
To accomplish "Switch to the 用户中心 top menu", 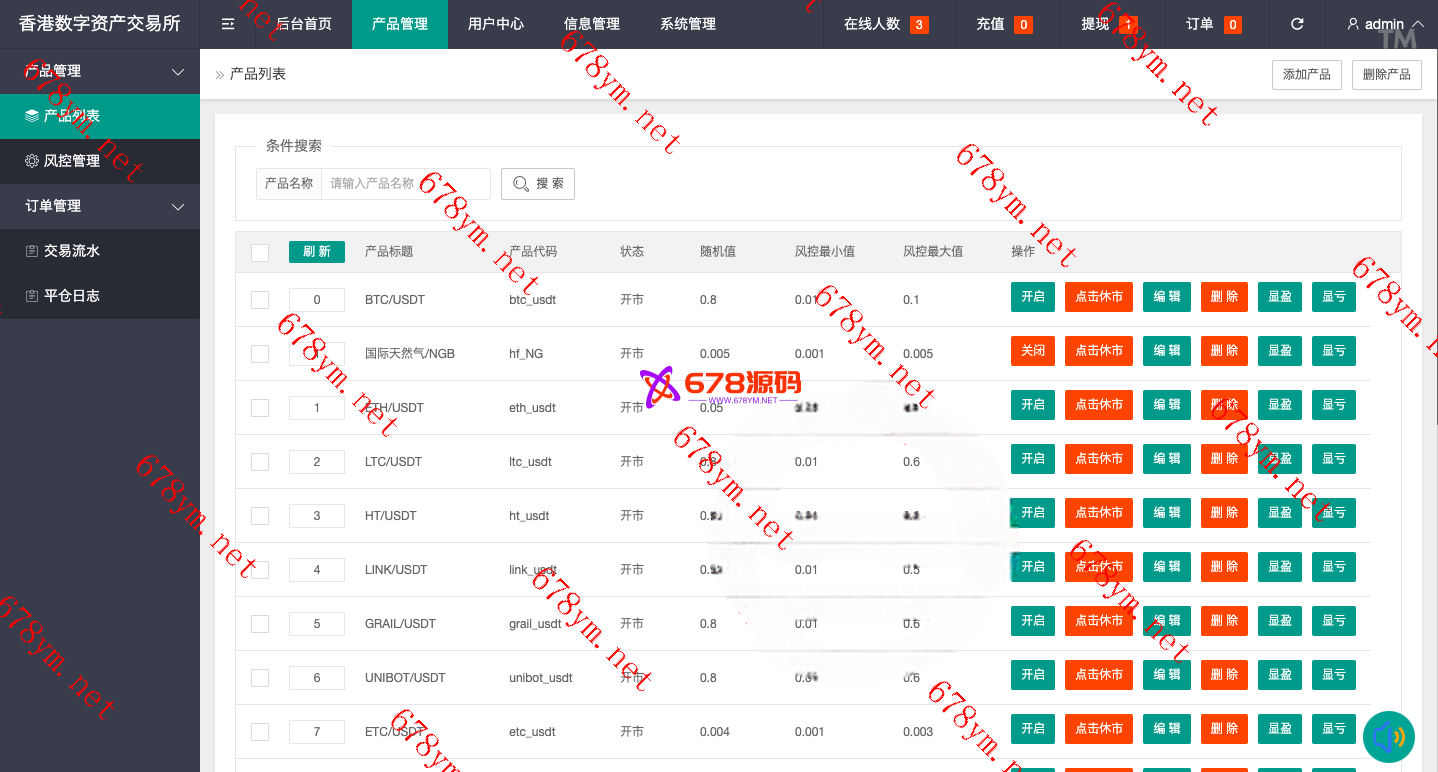I will click(495, 24).
